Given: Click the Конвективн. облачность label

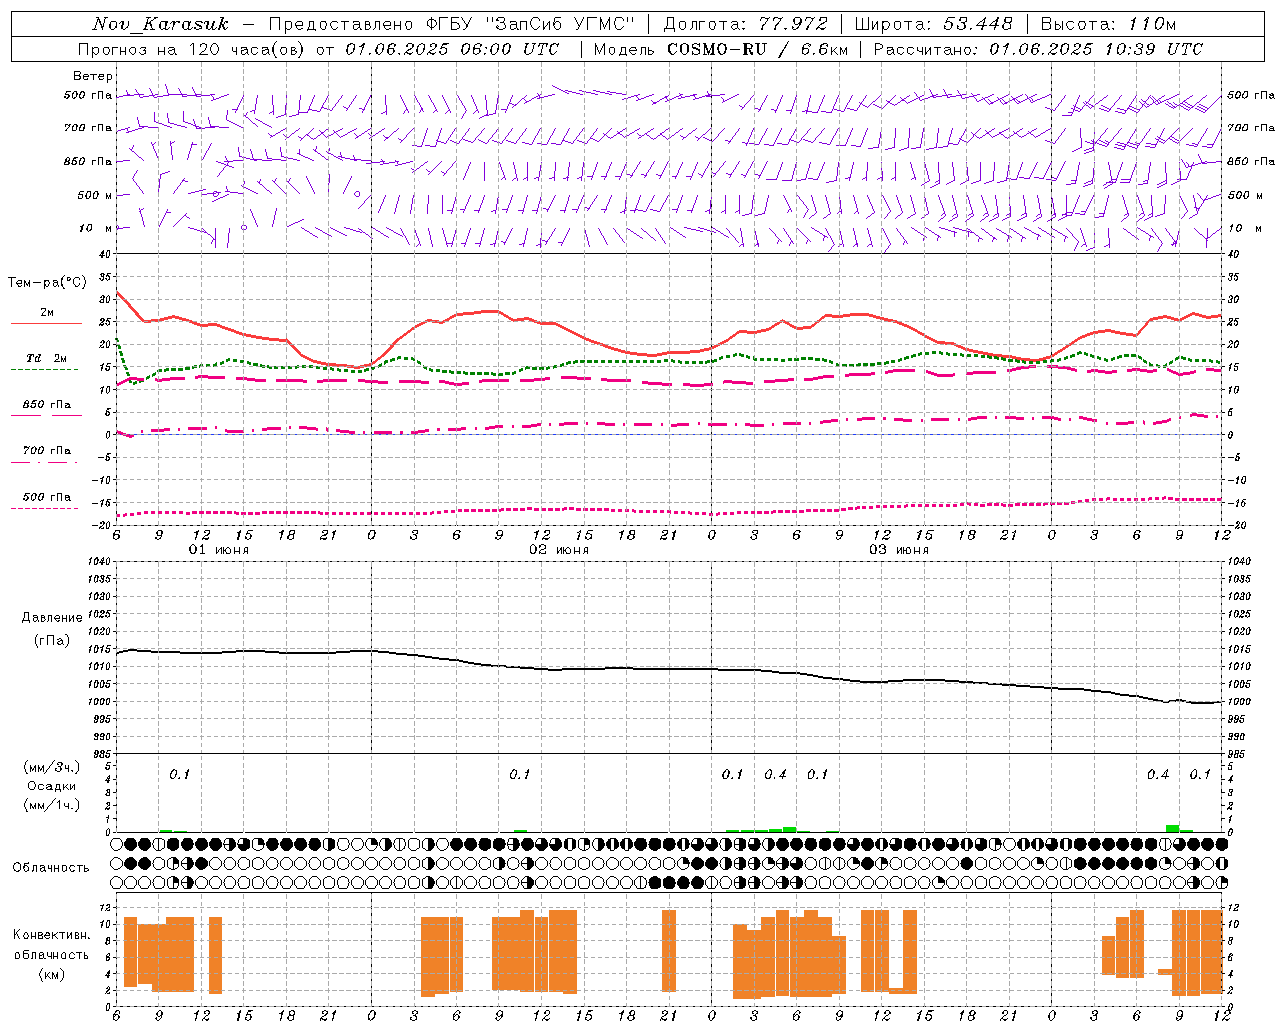Looking at the screenshot, I should tap(51, 945).
